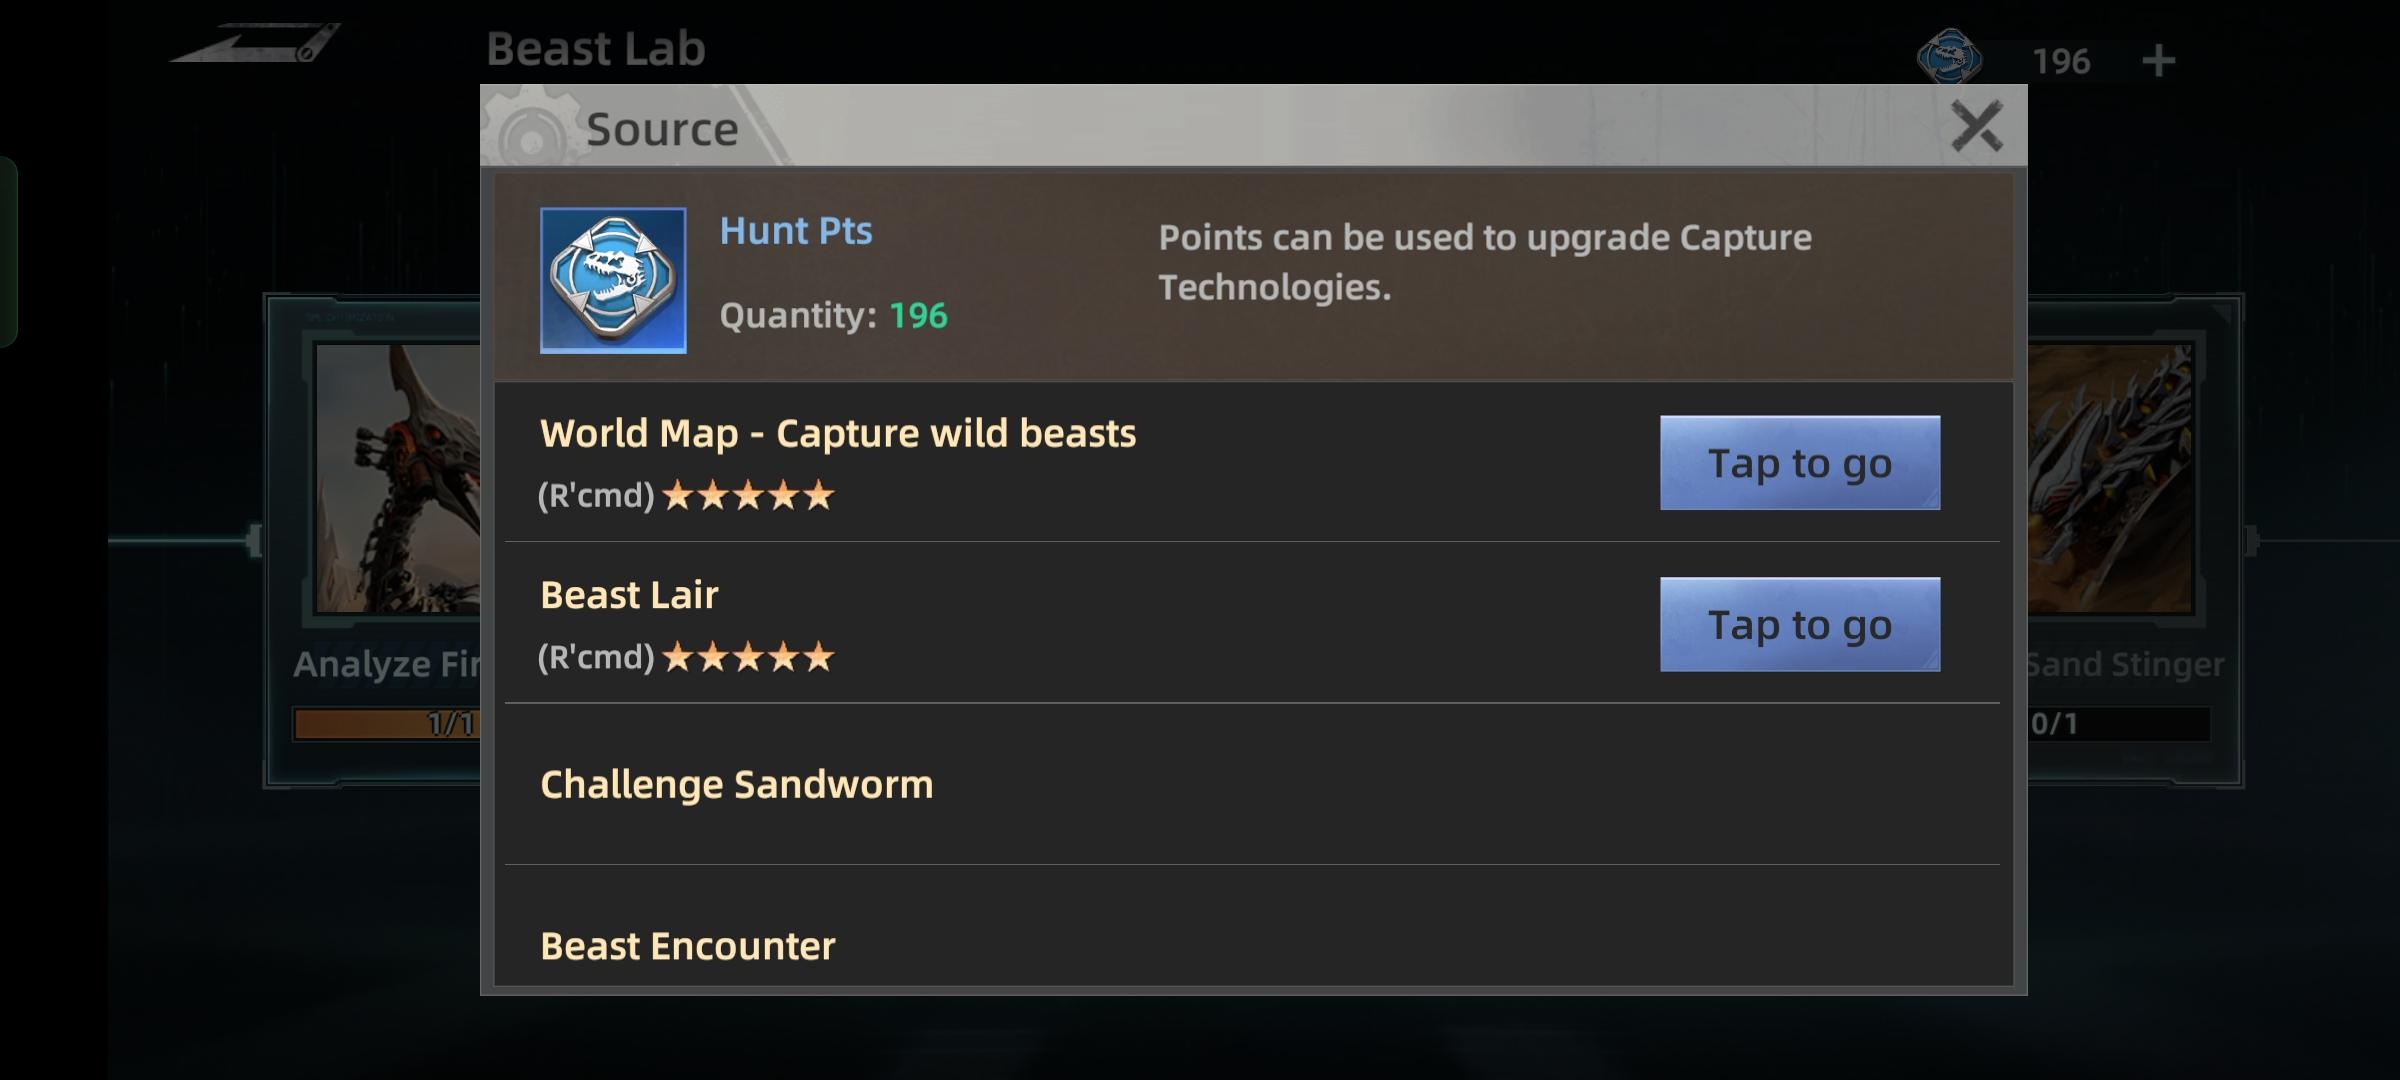Click the gear emblem in Source header
This screenshot has width=2400, height=1080.
pos(530,130)
